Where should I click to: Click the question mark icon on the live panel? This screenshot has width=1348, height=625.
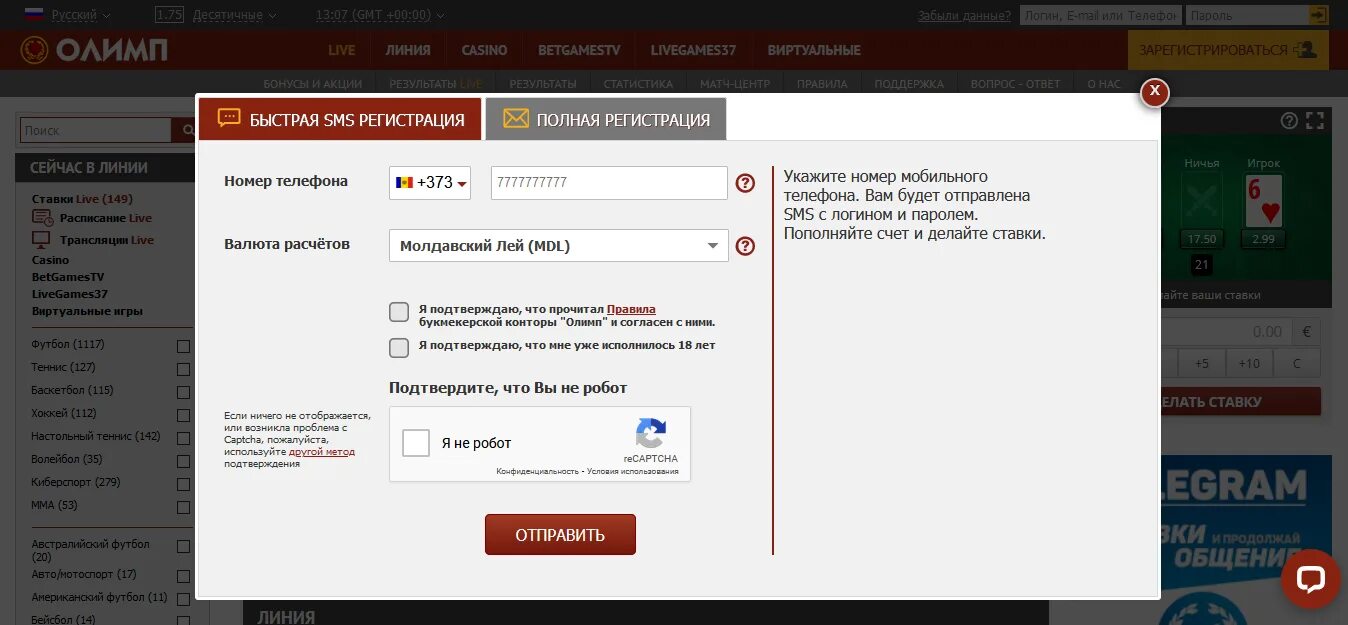coord(1290,120)
